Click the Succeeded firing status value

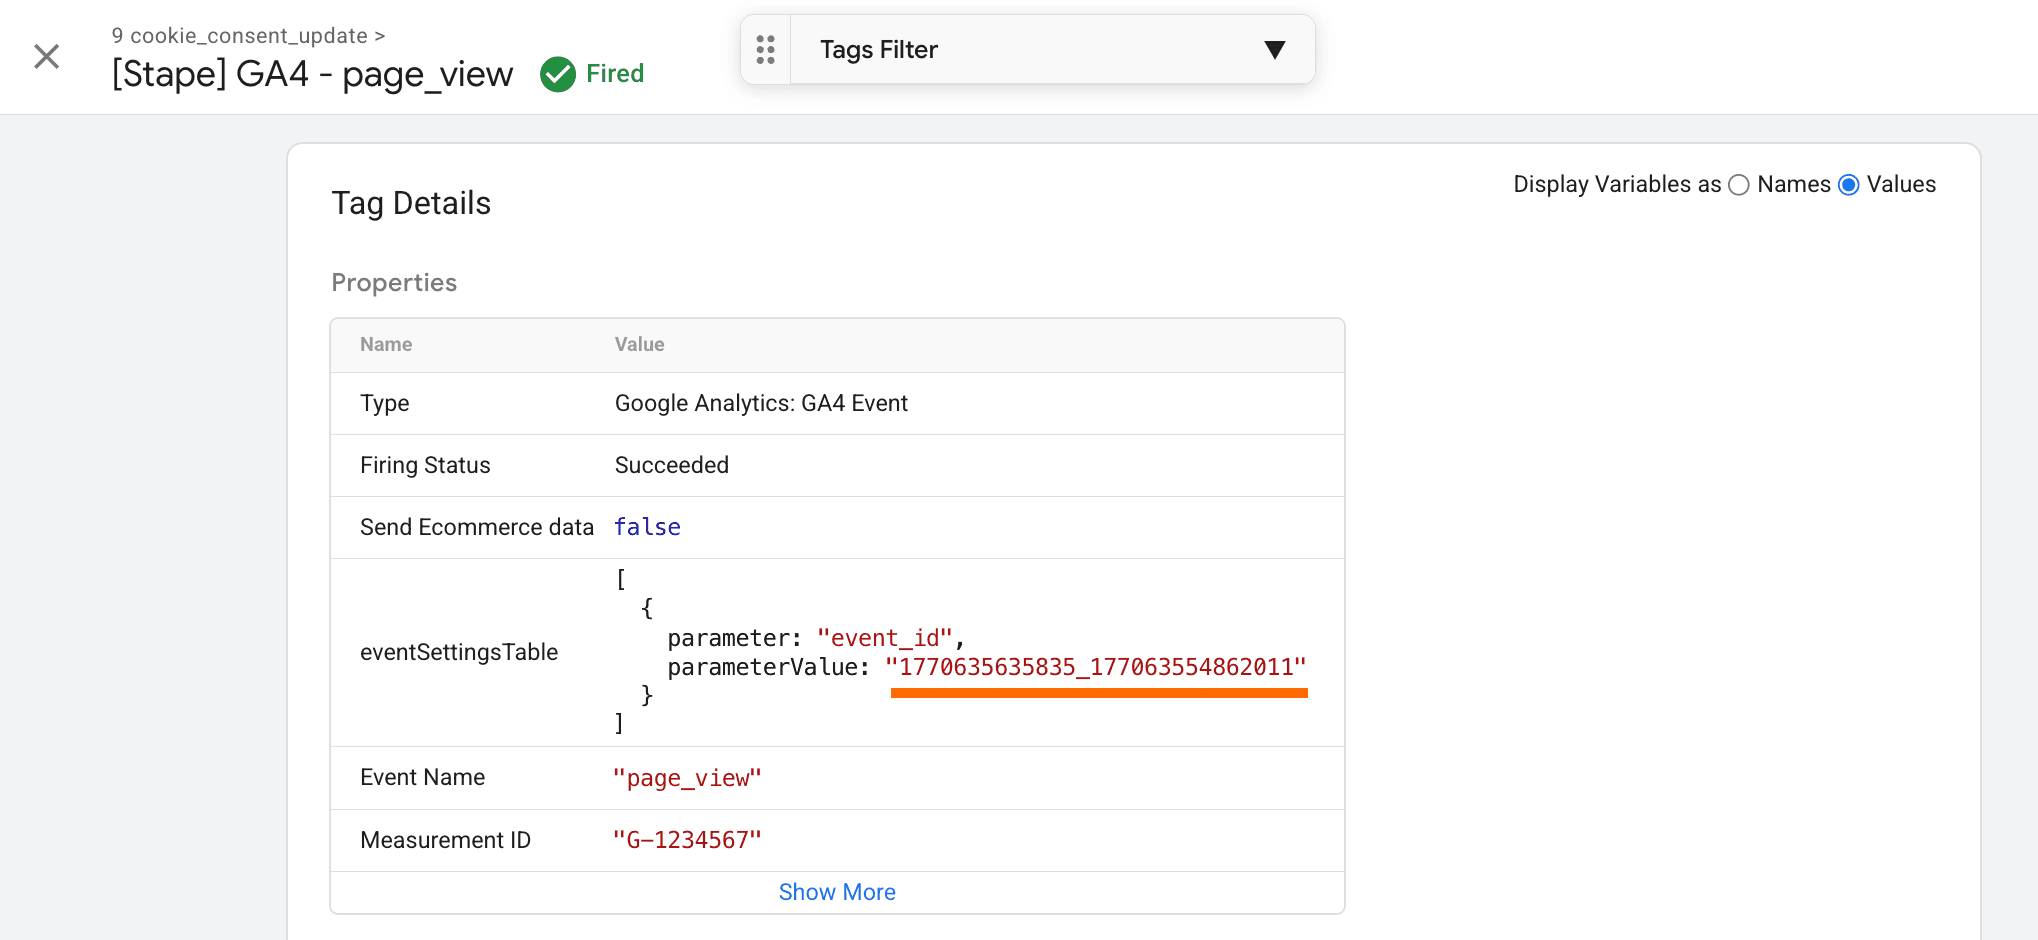[x=671, y=465]
